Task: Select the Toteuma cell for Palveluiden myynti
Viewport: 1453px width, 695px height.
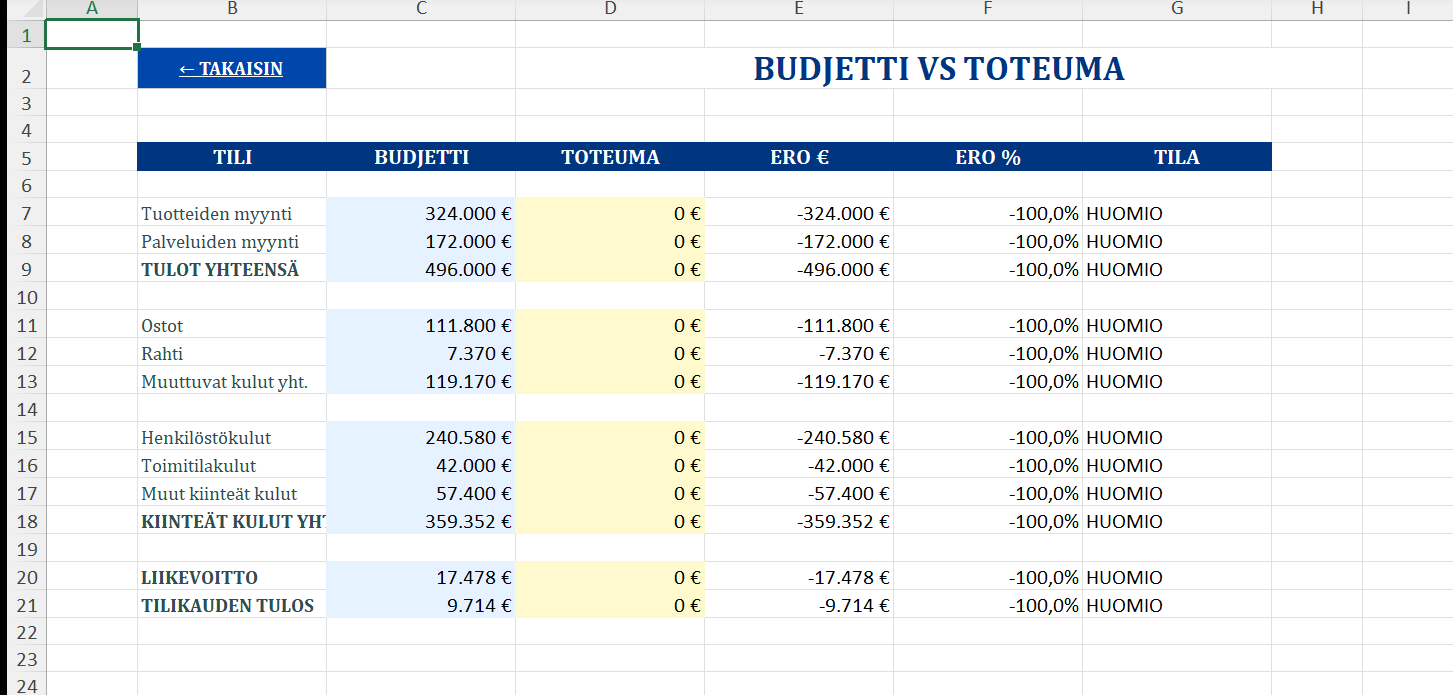Action: click(610, 241)
